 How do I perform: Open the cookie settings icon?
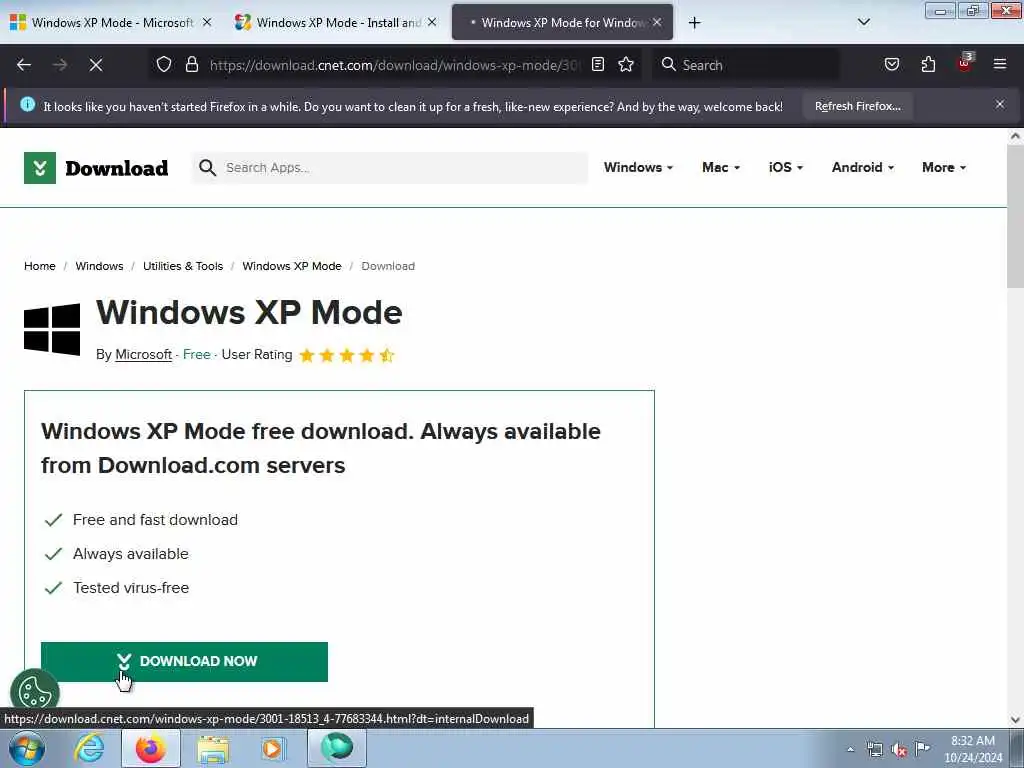tap(35, 692)
